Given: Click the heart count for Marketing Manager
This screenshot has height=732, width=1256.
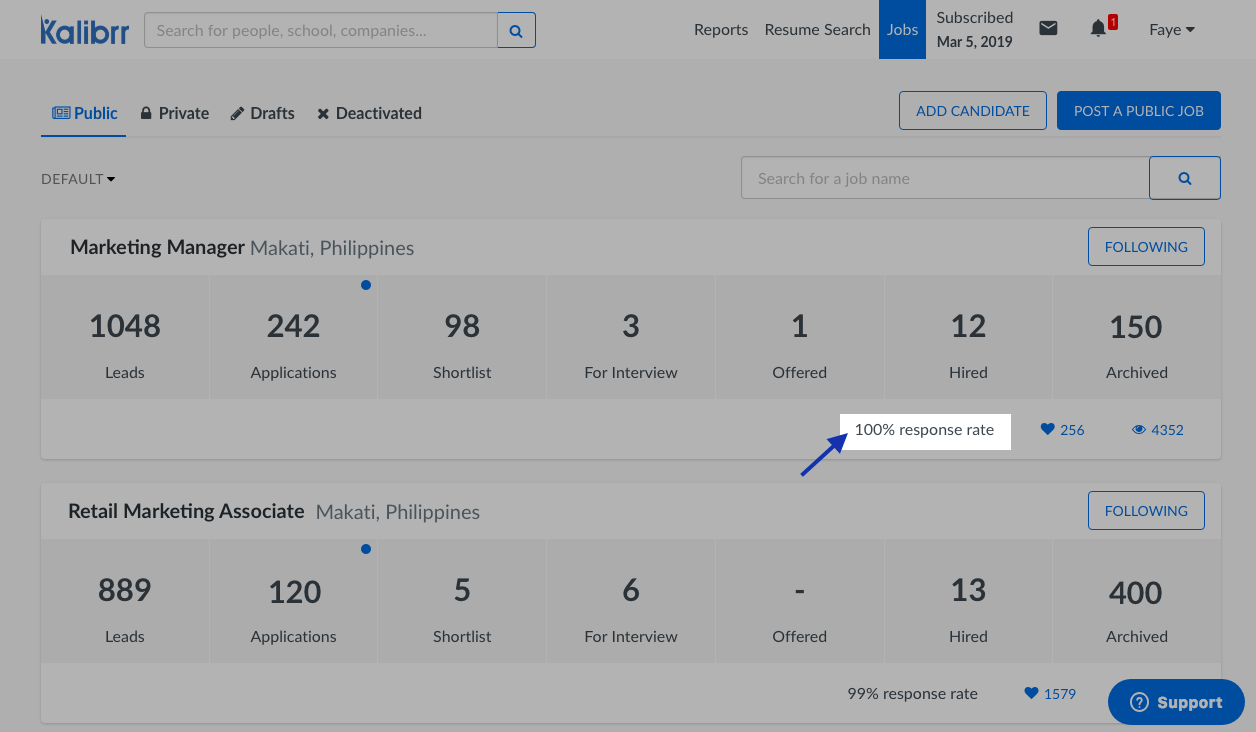Looking at the screenshot, I should tap(1062, 430).
